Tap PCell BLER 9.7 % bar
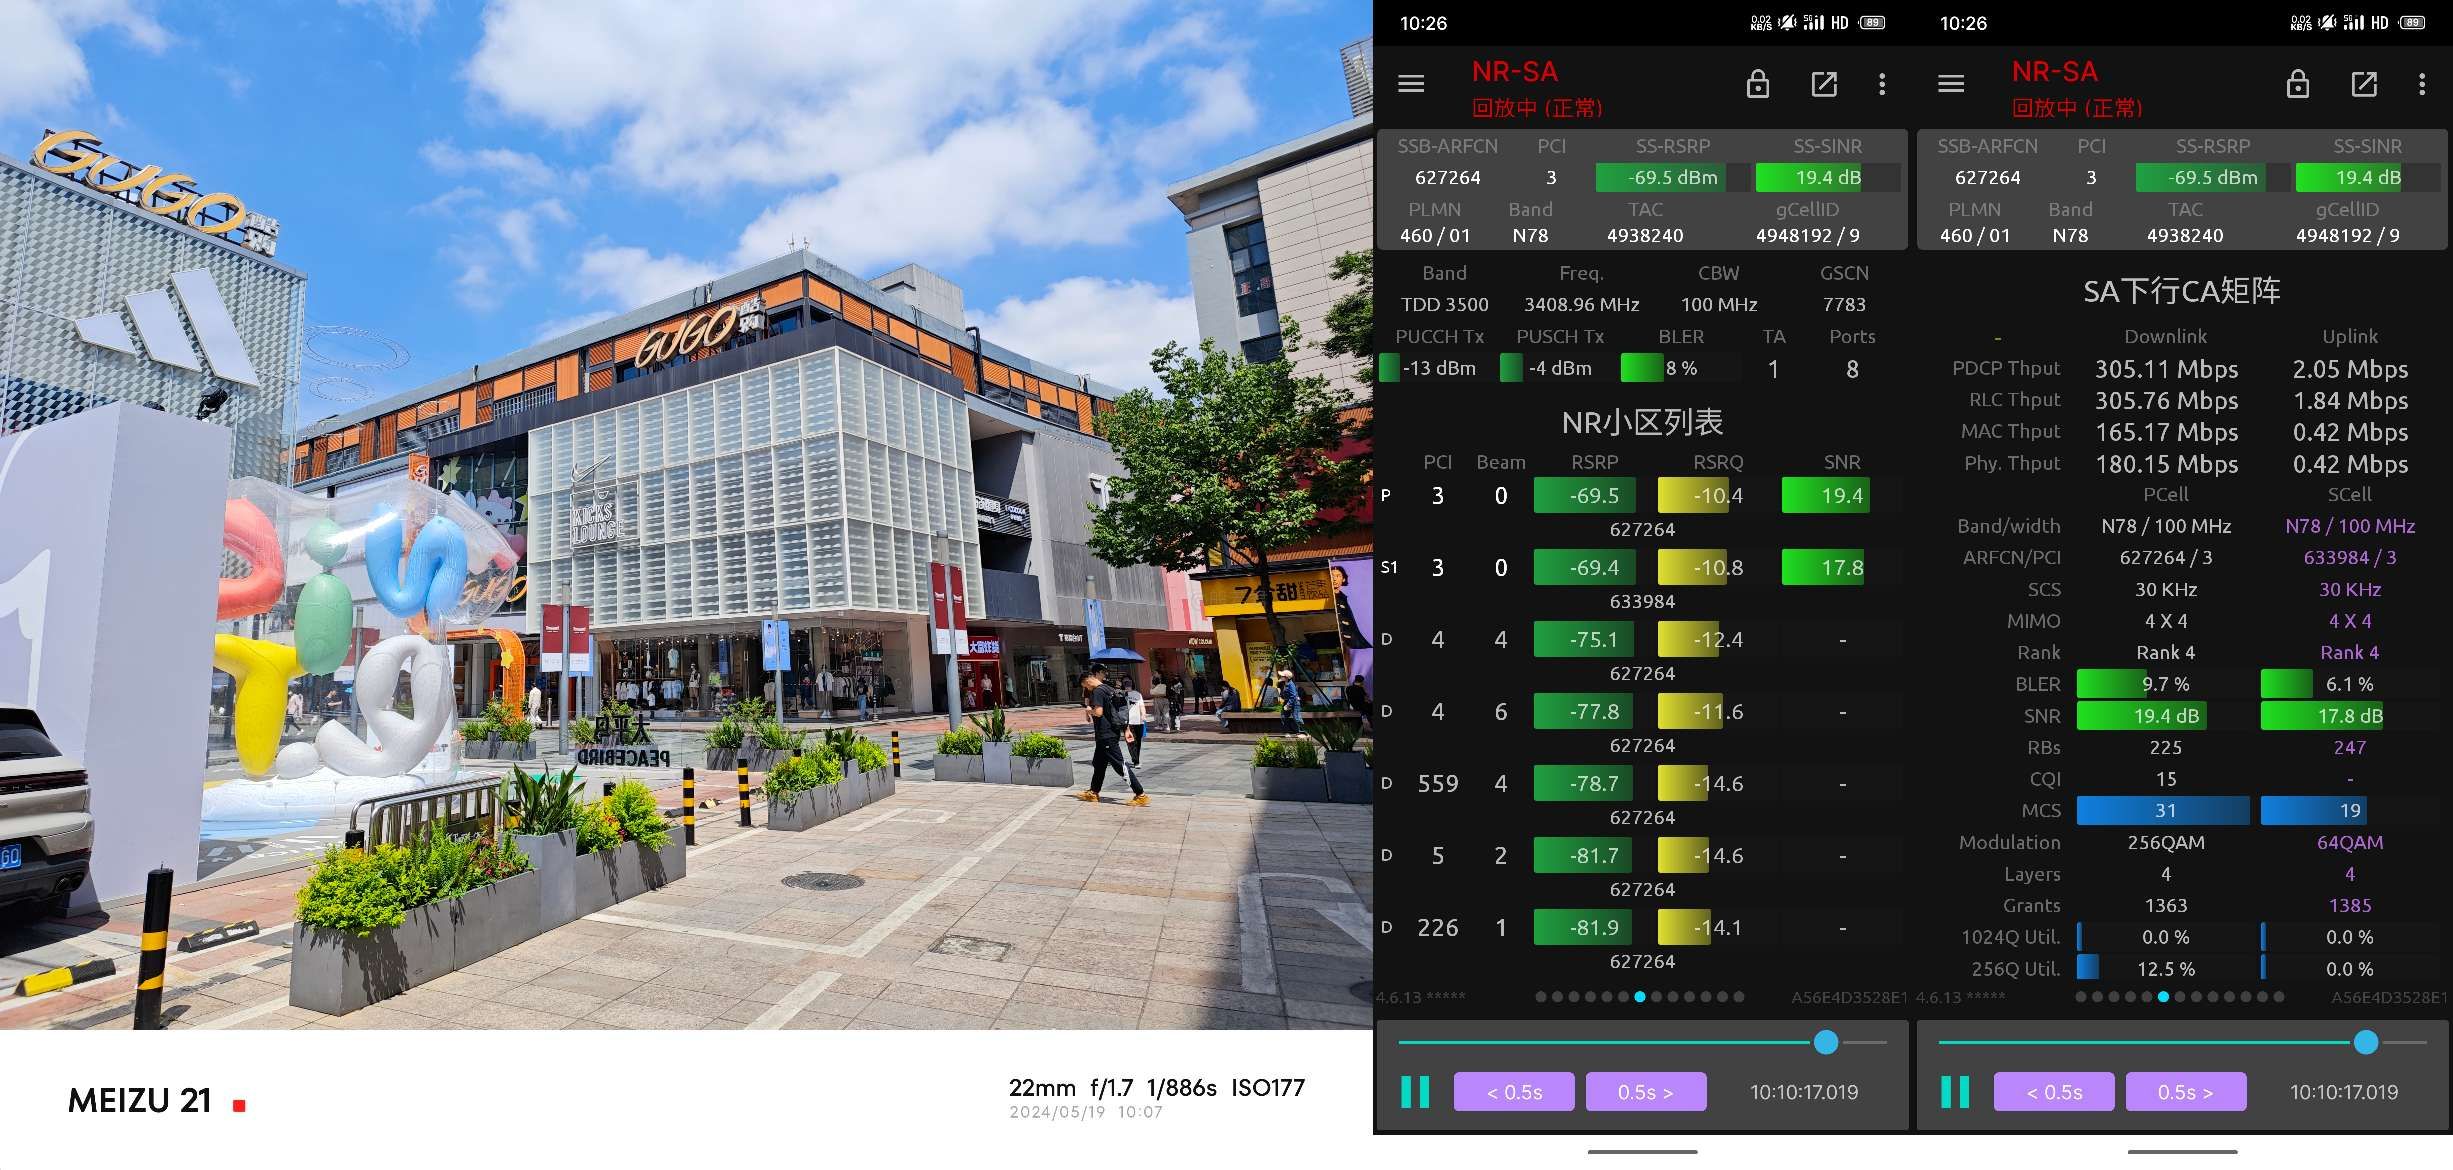 [2163, 684]
